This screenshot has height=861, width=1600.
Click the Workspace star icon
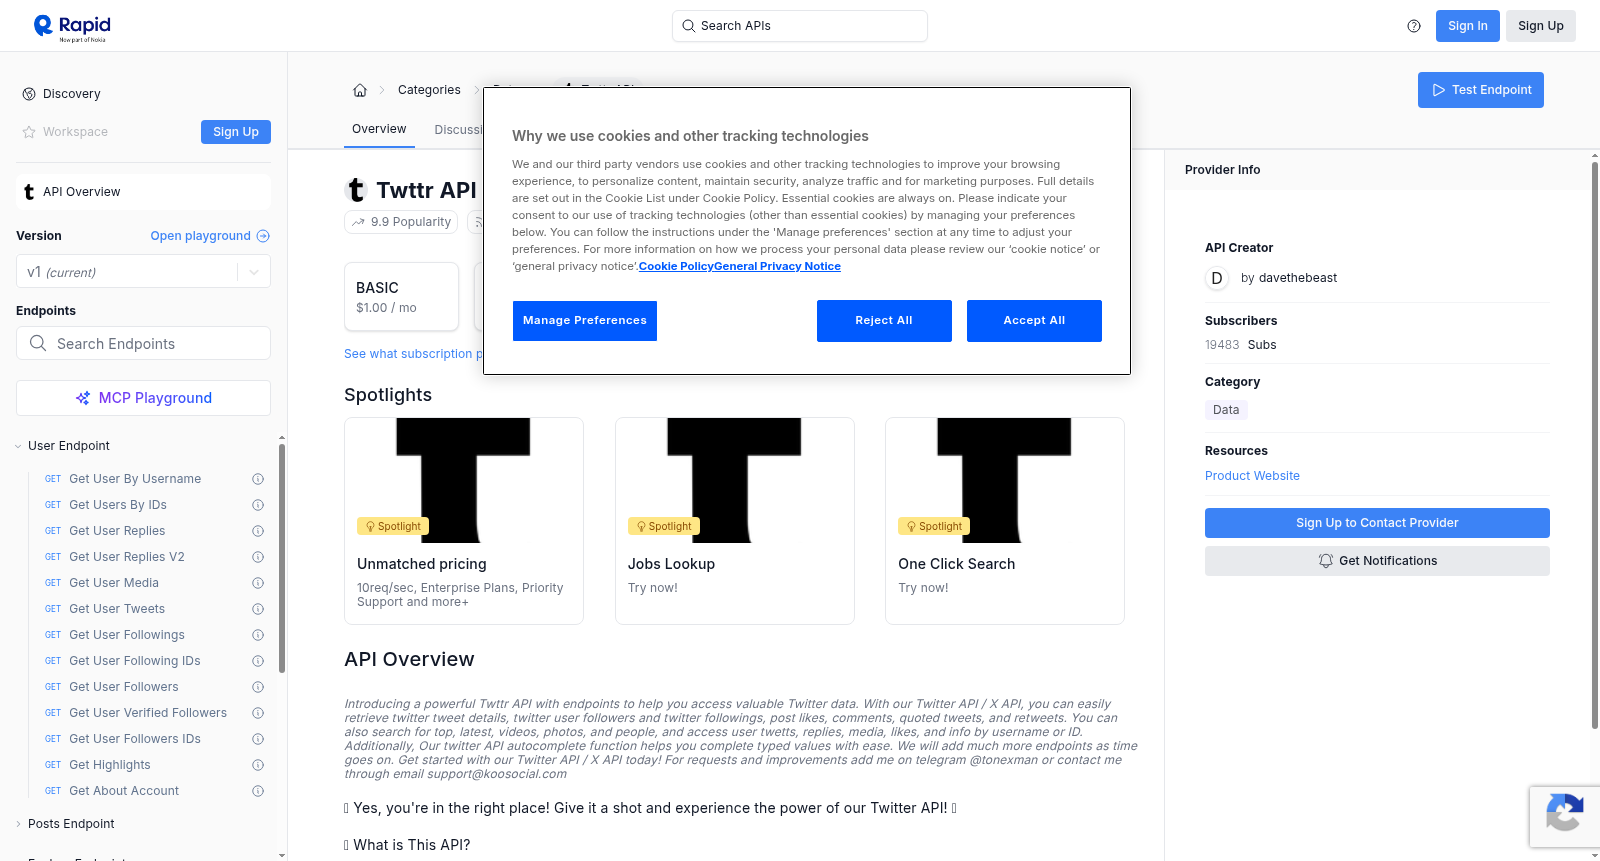(29, 132)
